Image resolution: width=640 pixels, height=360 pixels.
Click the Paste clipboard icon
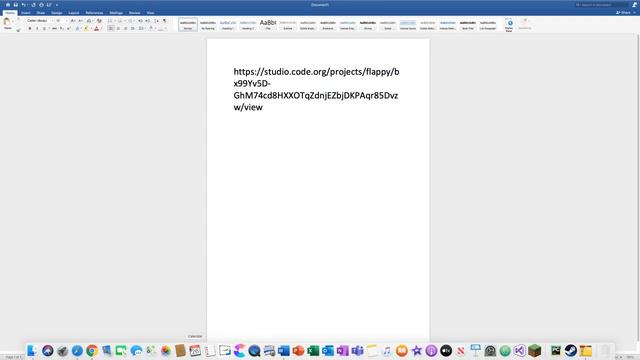(7, 22)
